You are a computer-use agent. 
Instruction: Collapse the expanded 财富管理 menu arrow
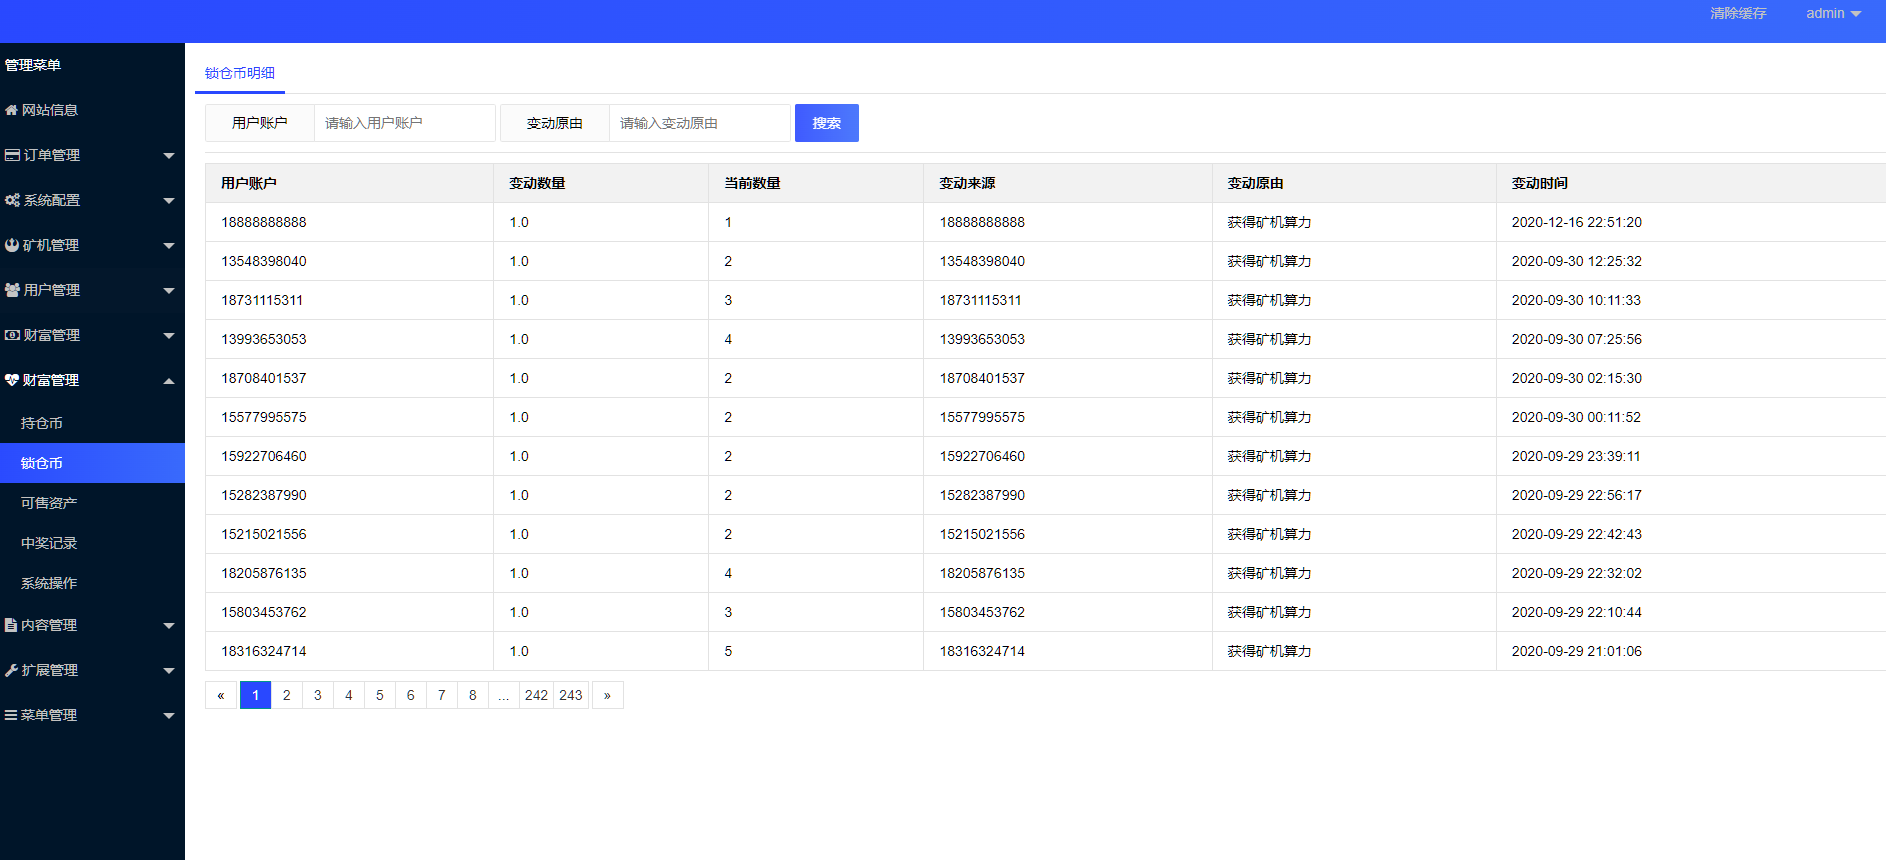(x=168, y=380)
